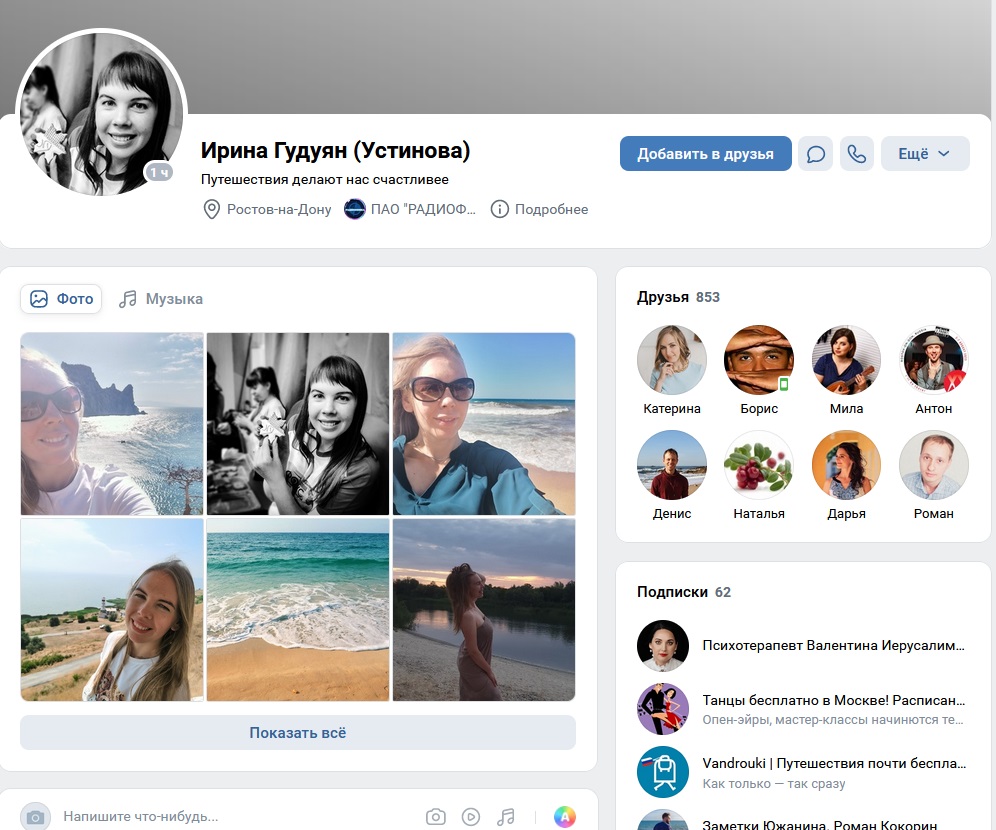Click the name Антон
Viewport: 996px width, 830px height.
[x=934, y=408]
